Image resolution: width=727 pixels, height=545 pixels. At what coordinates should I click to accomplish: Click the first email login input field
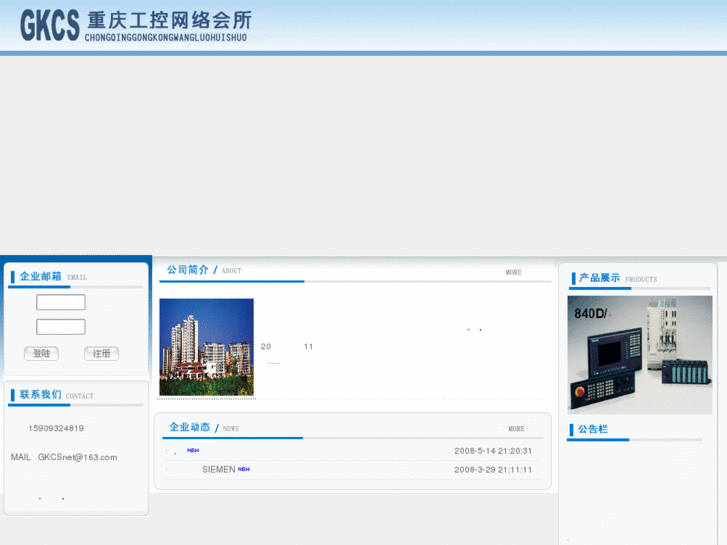click(x=61, y=302)
